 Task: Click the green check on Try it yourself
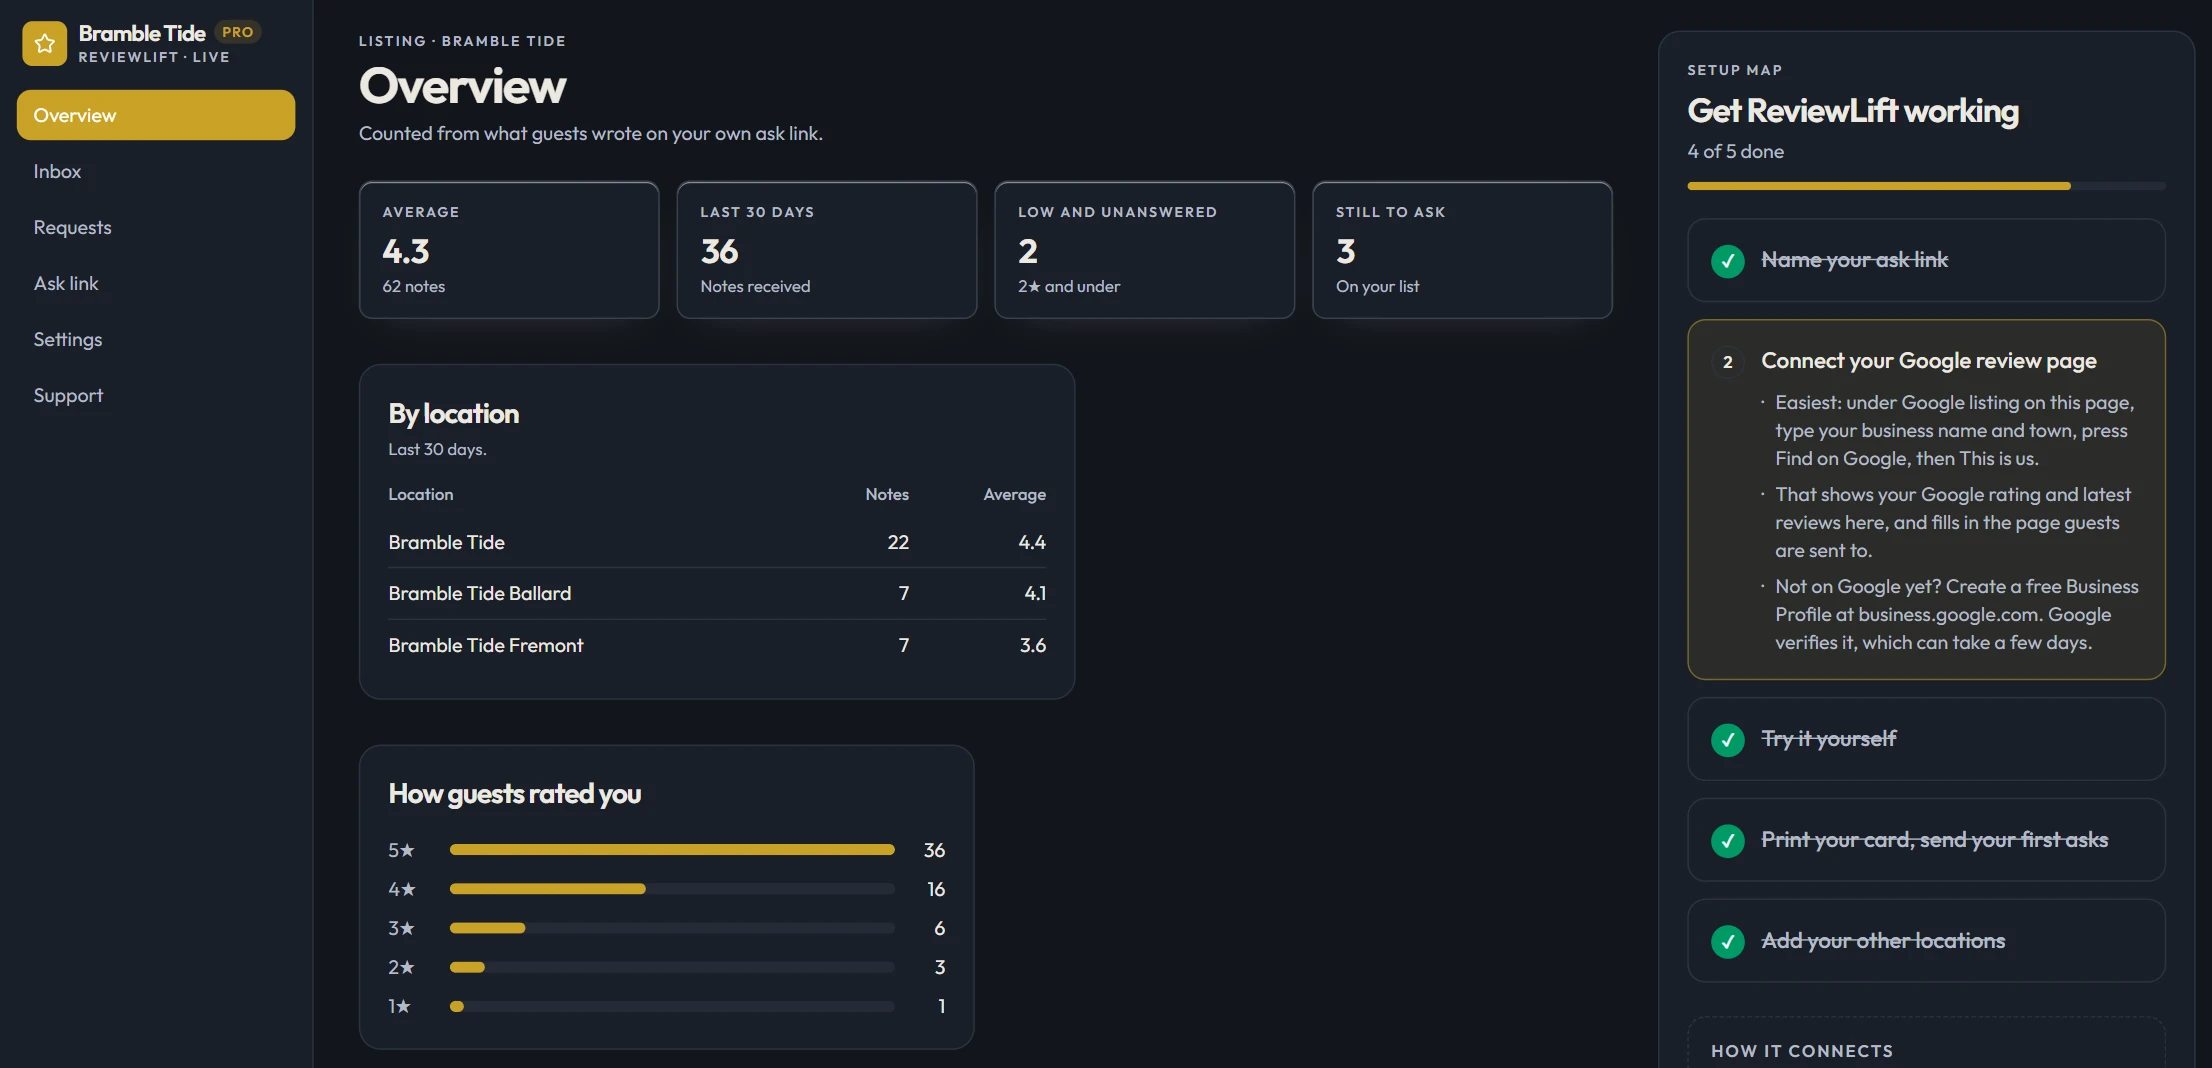[1727, 740]
